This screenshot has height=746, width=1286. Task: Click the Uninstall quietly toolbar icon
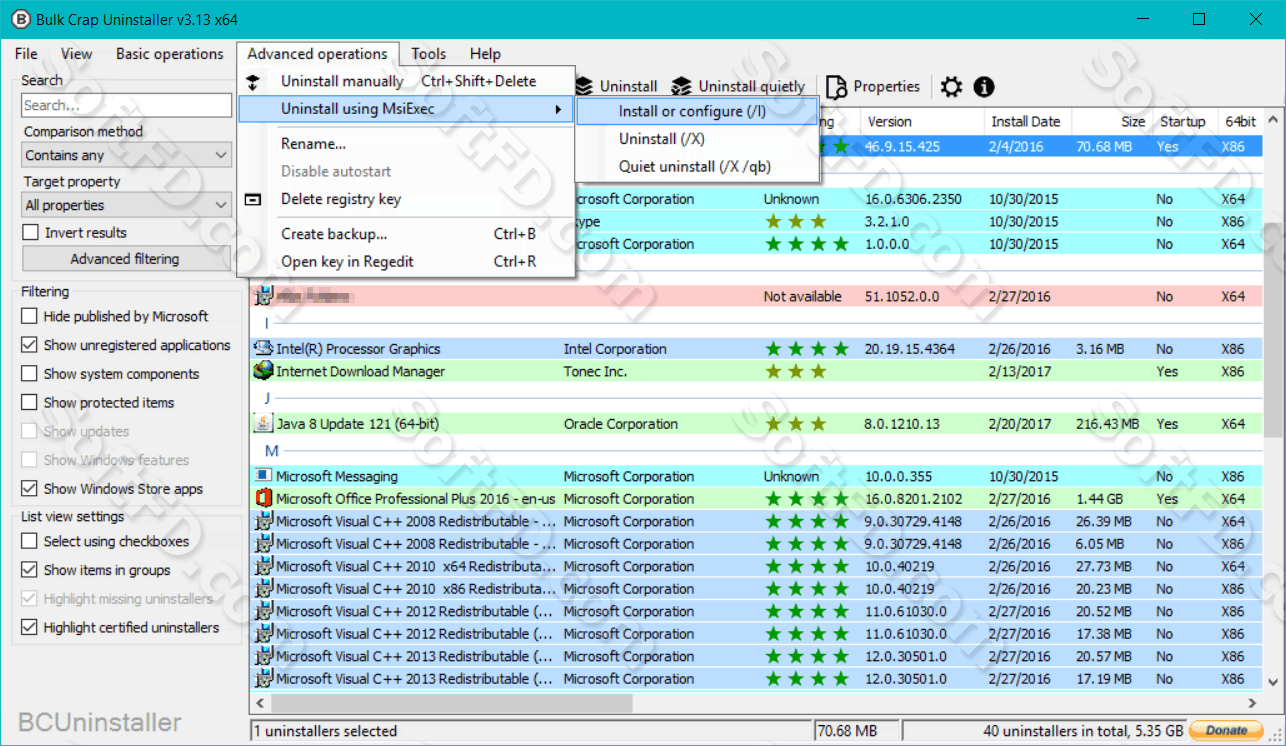(x=682, y=87)
